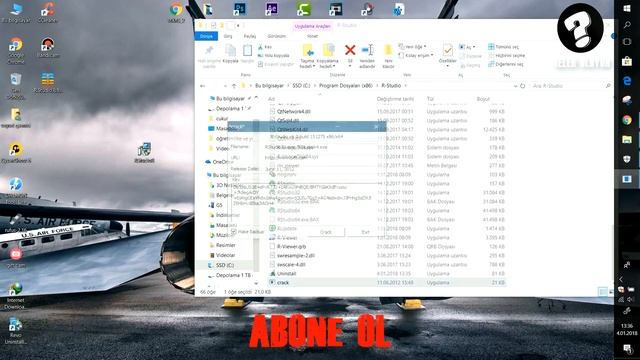
Task: Switch to the Yönet tab
Action: click(x=312, y=36)
